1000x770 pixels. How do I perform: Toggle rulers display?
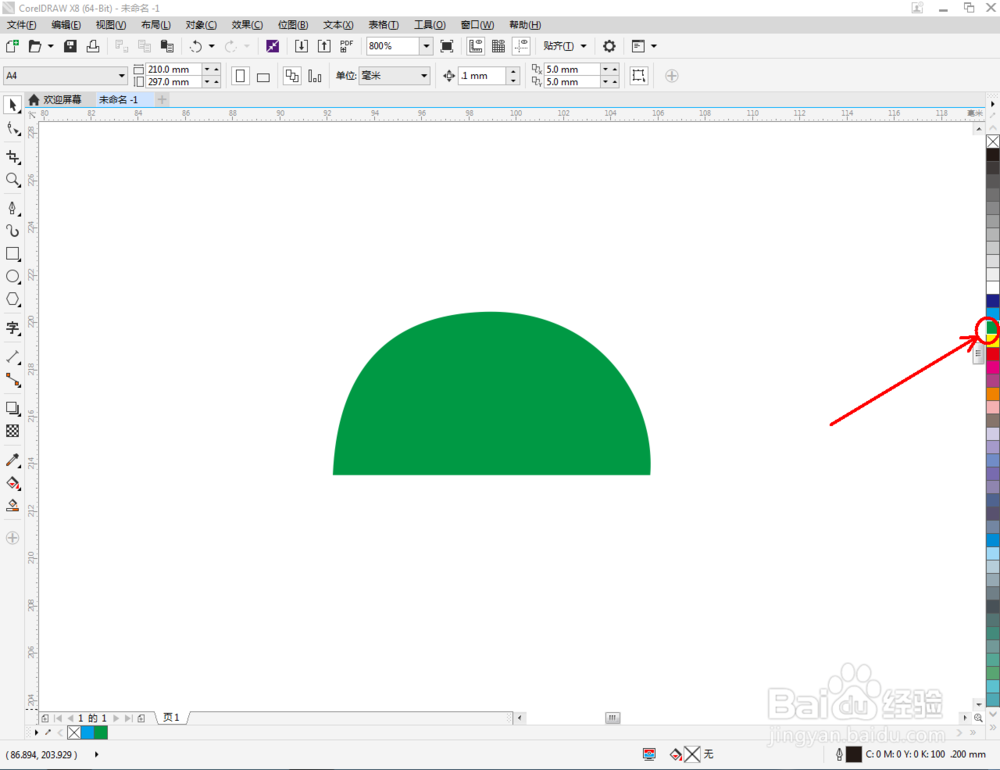[x=475, y=46]
